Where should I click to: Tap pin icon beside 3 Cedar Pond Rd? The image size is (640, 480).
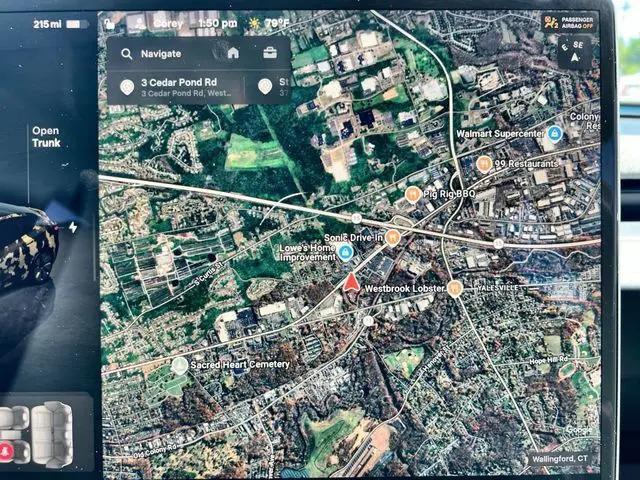pos(127,87)
